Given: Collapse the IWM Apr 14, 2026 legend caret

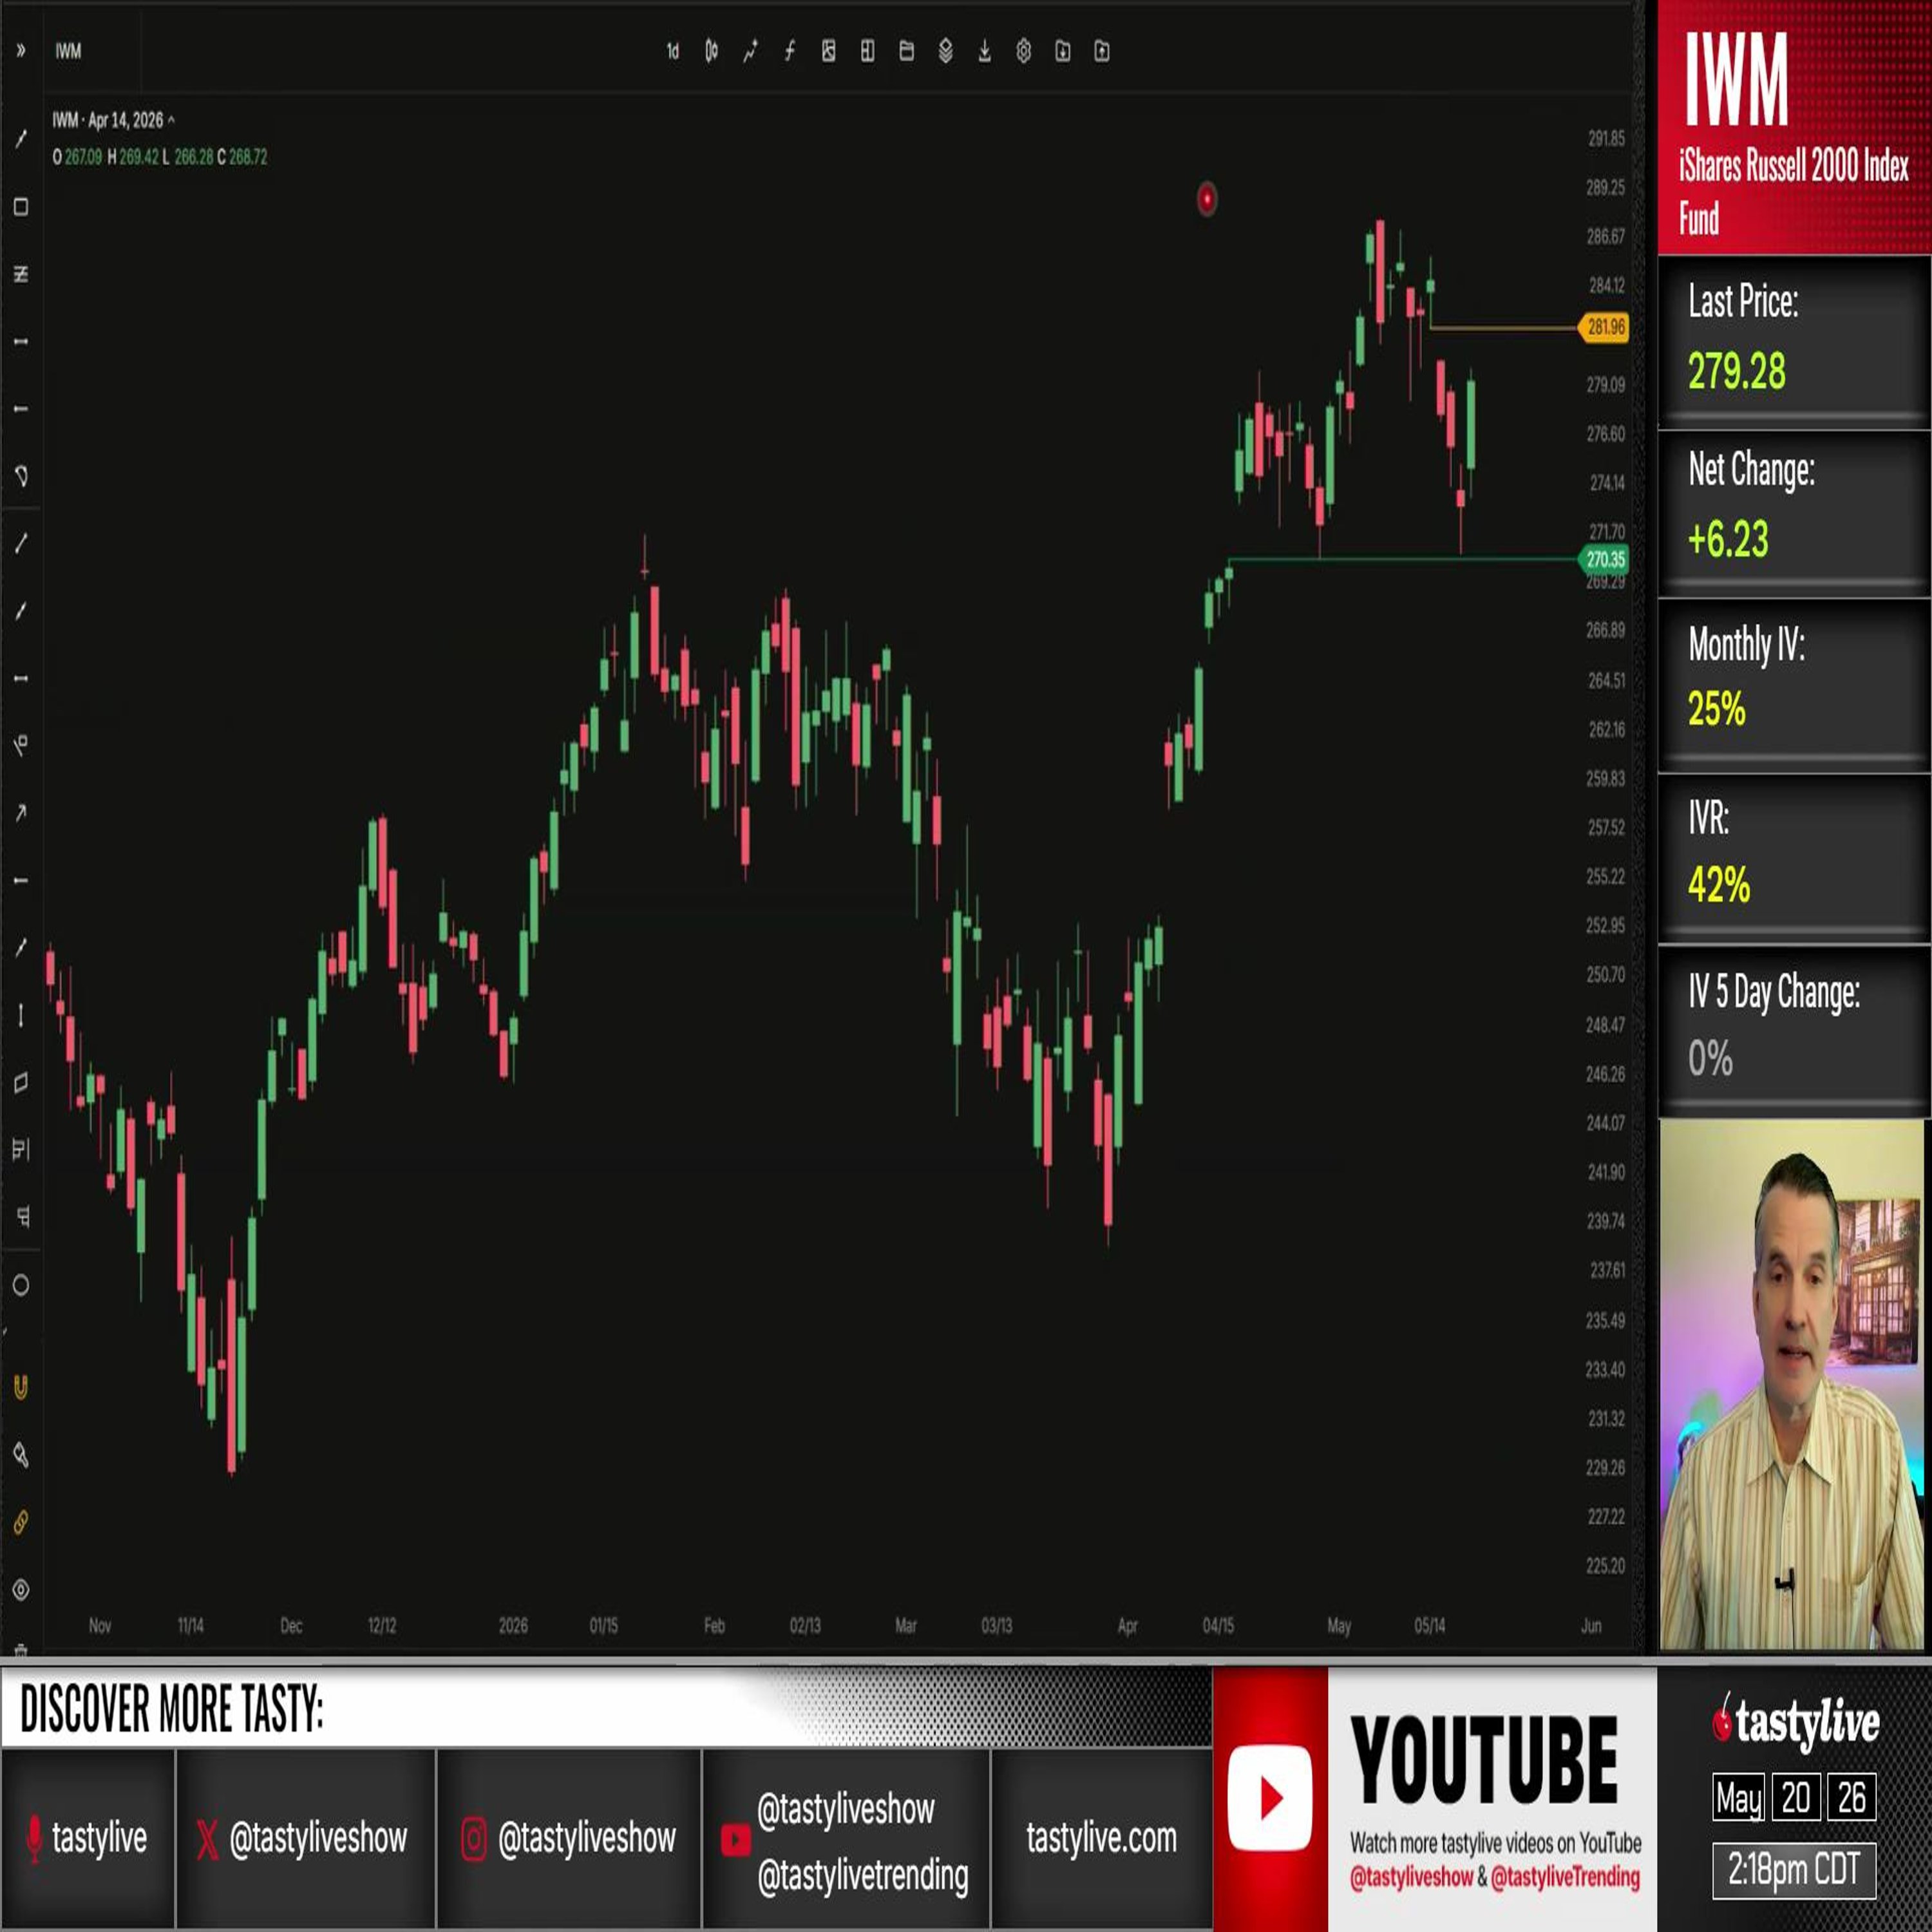Looking at the screenshot, I should pos(171,120).
